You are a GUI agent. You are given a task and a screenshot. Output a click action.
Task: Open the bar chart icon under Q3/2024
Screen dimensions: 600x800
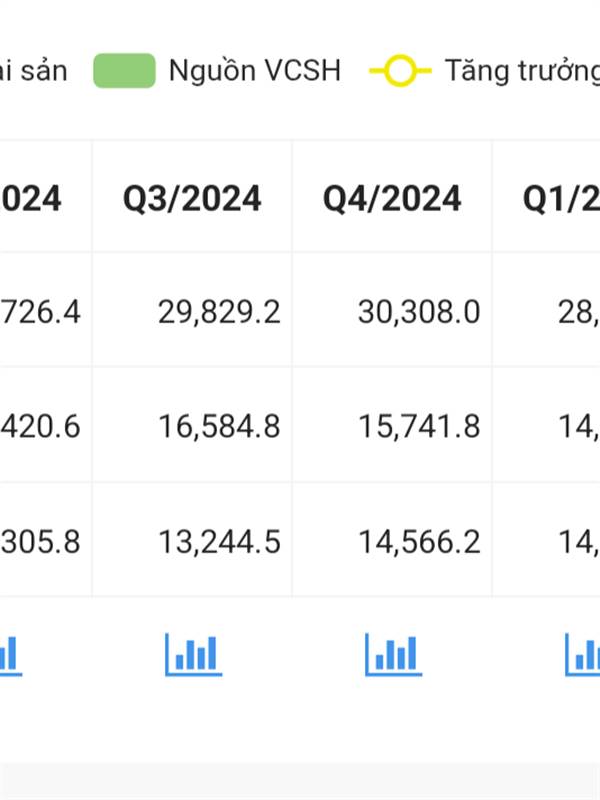pos(193,654)
